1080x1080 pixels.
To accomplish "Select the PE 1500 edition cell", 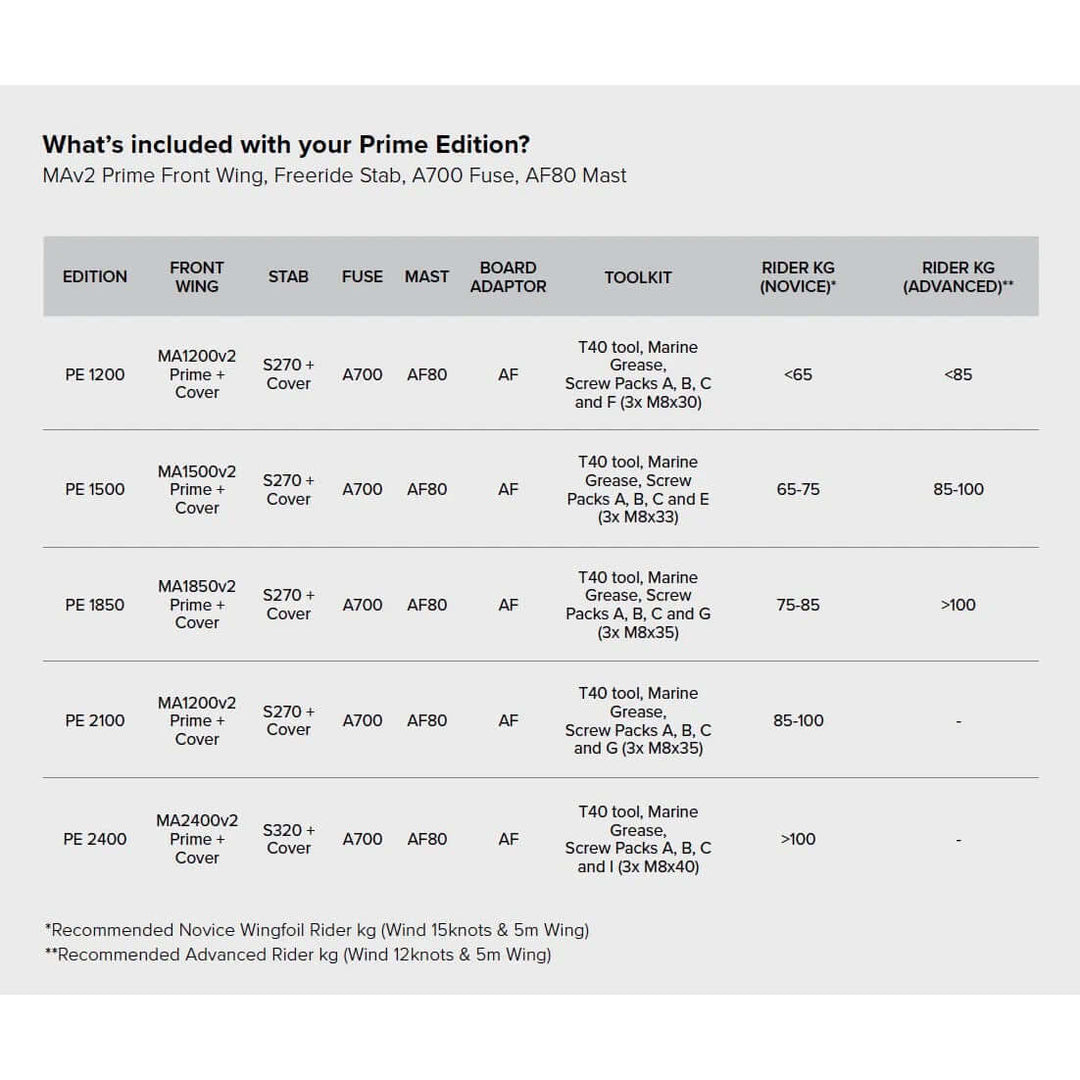I will tap(95, 490).
